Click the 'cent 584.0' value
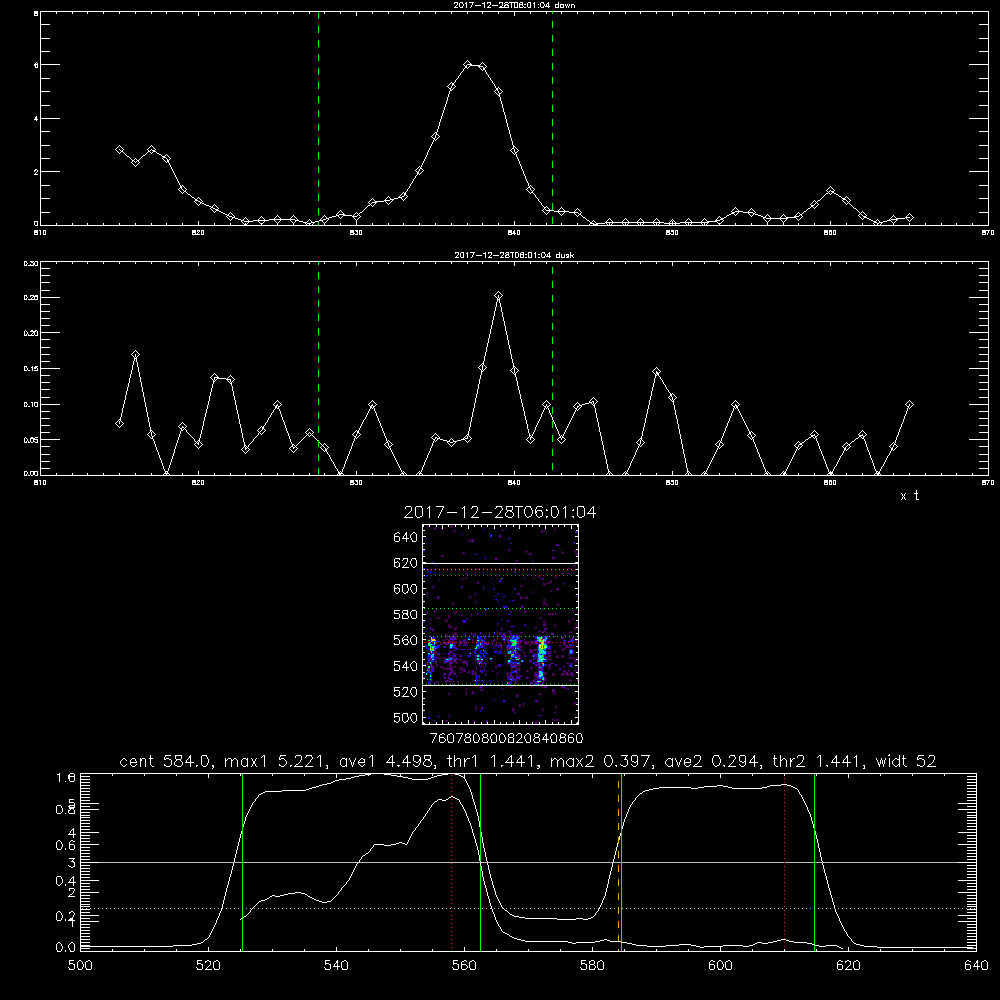 click(165, 761)
